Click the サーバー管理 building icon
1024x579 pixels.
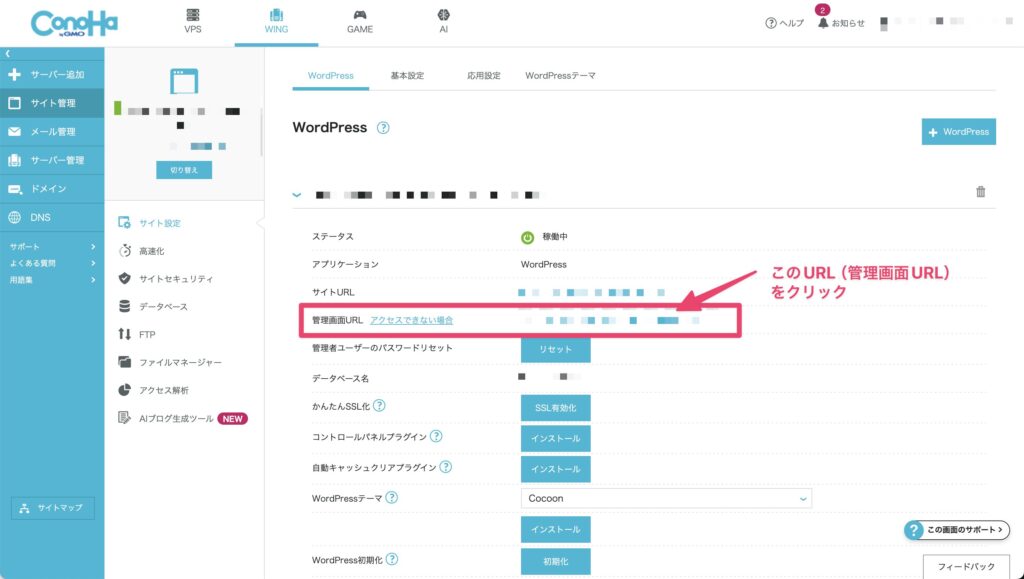(14, 160)
